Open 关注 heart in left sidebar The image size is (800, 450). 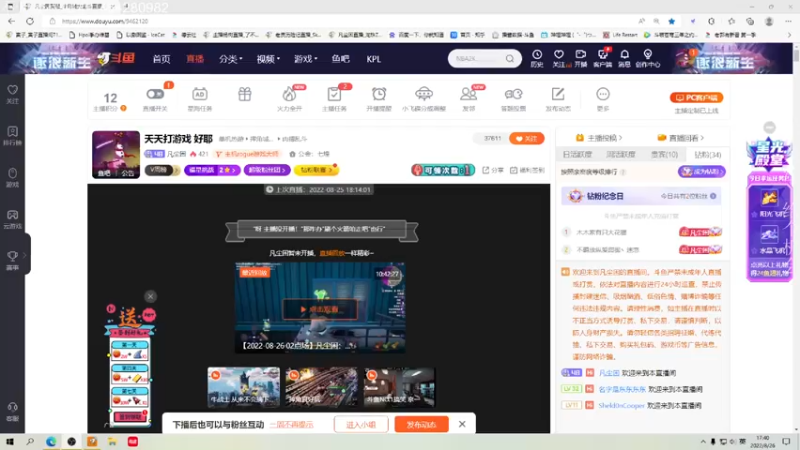coord(12,94)
